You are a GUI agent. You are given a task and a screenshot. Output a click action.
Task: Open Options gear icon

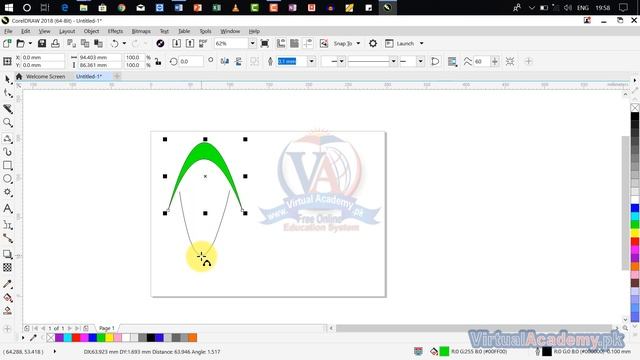click(373, 43)
